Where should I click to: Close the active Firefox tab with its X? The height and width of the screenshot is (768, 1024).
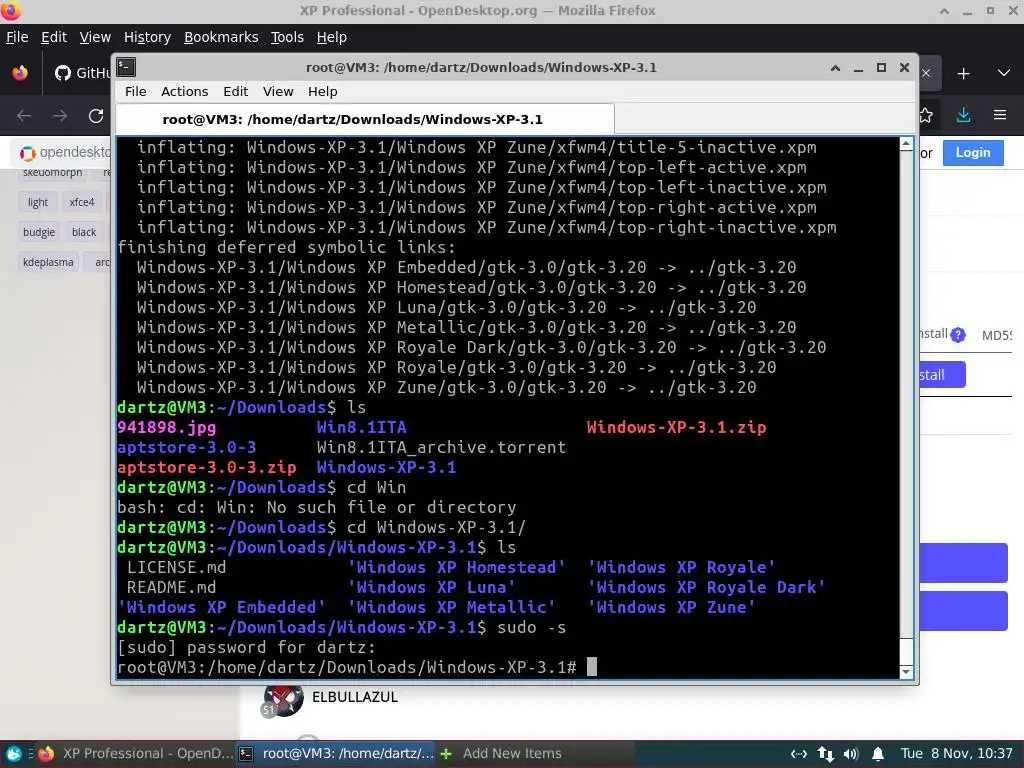[926, 73]
